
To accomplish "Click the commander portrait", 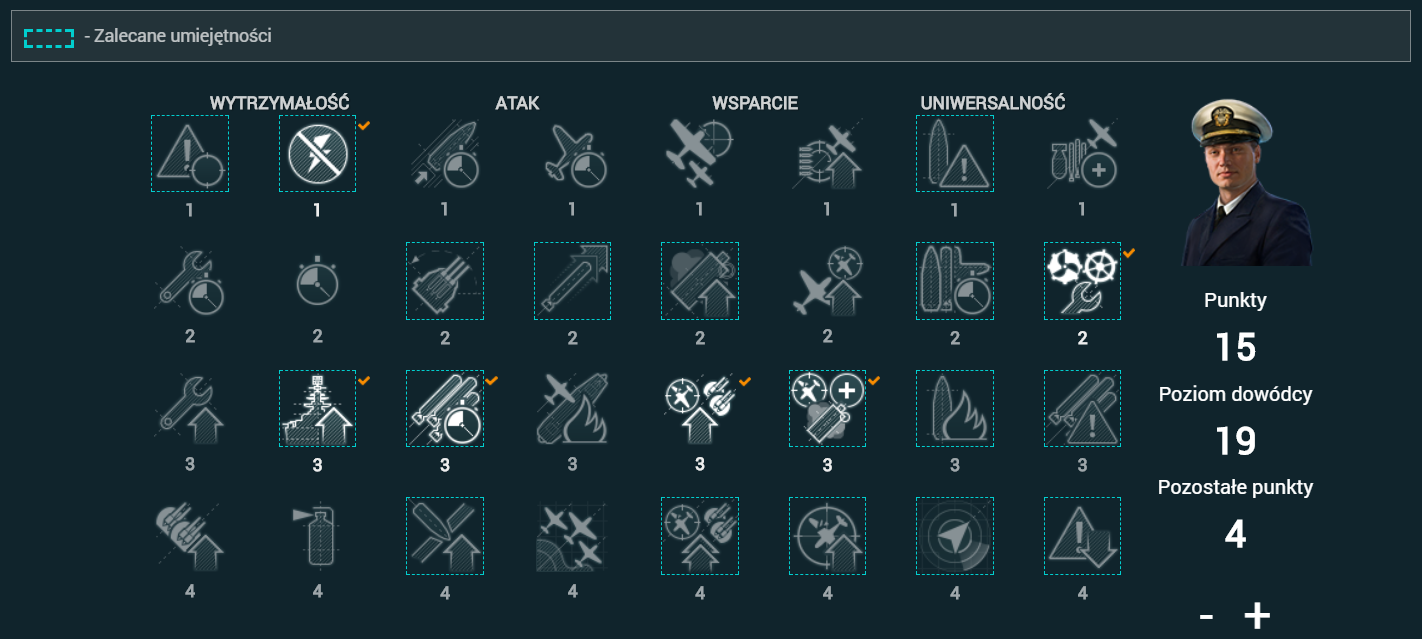I will [x=1235, y=183].
